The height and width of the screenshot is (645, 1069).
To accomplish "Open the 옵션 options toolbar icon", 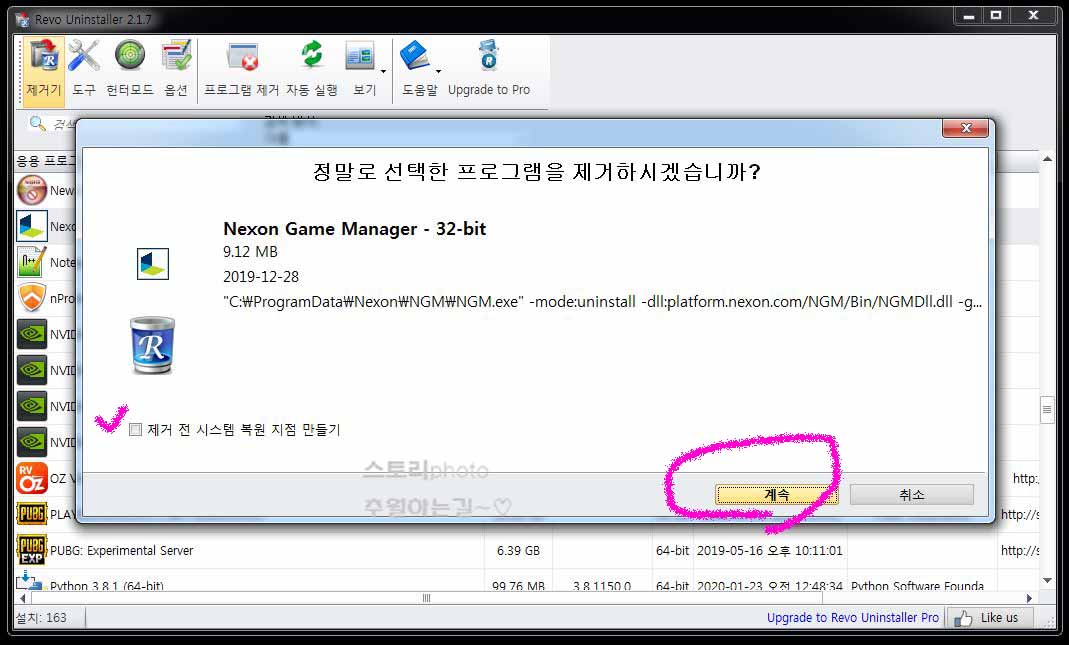I will coord(176,68).
